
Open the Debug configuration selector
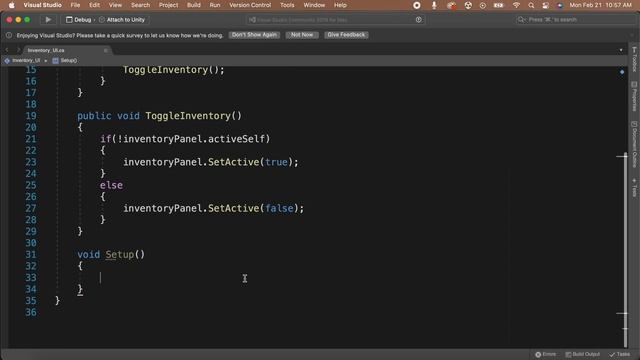tap(79, 20)
